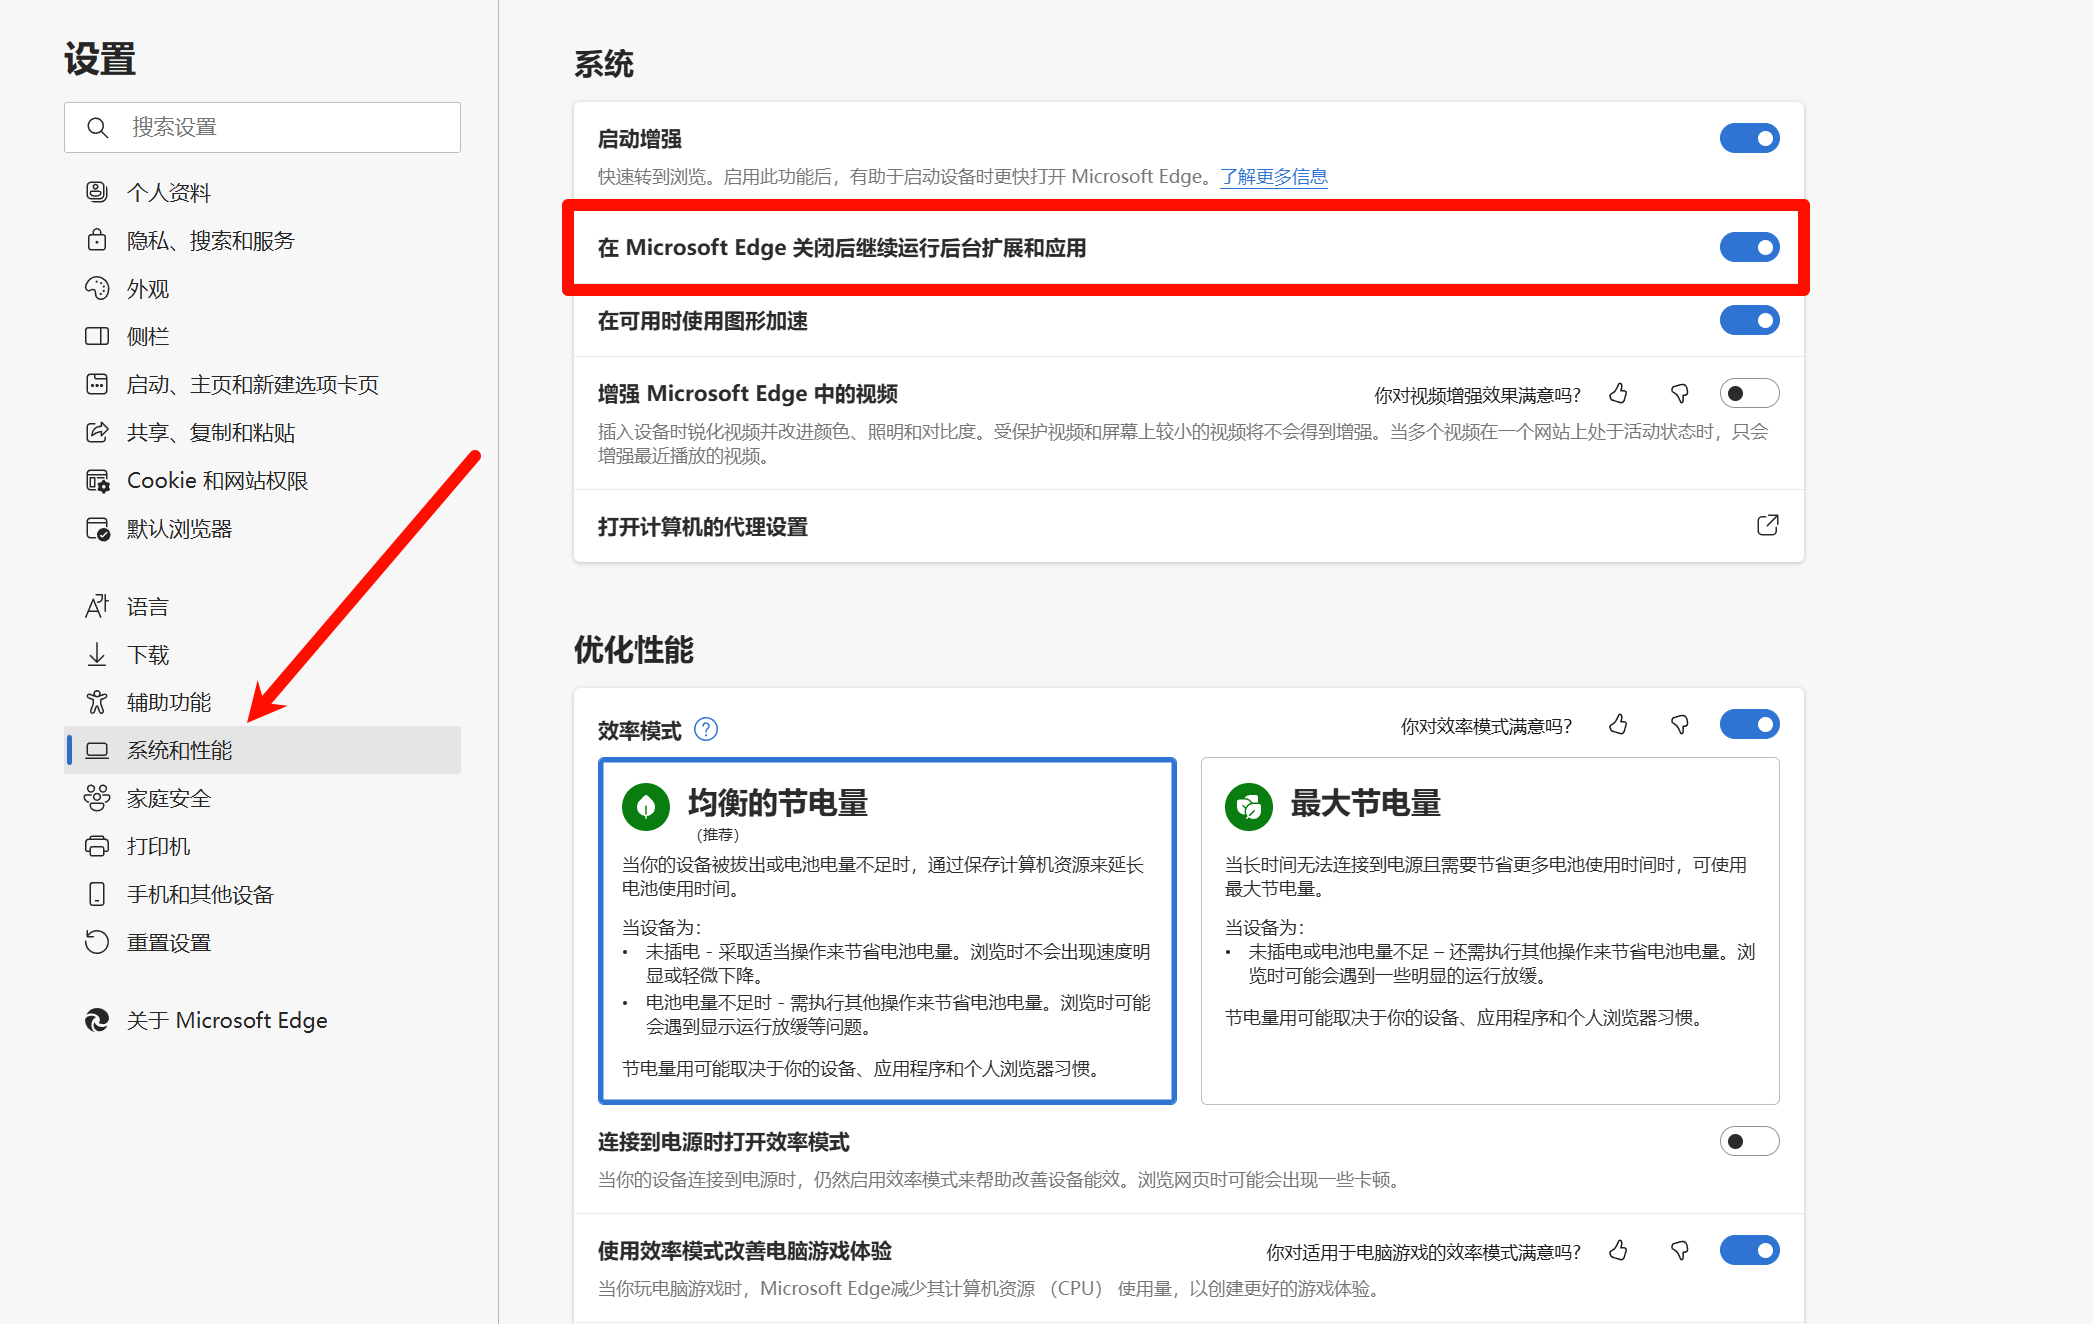Click the icon beside 启动、主页和新建选项卡页
2093x1324 pixels.
(97, 384)
